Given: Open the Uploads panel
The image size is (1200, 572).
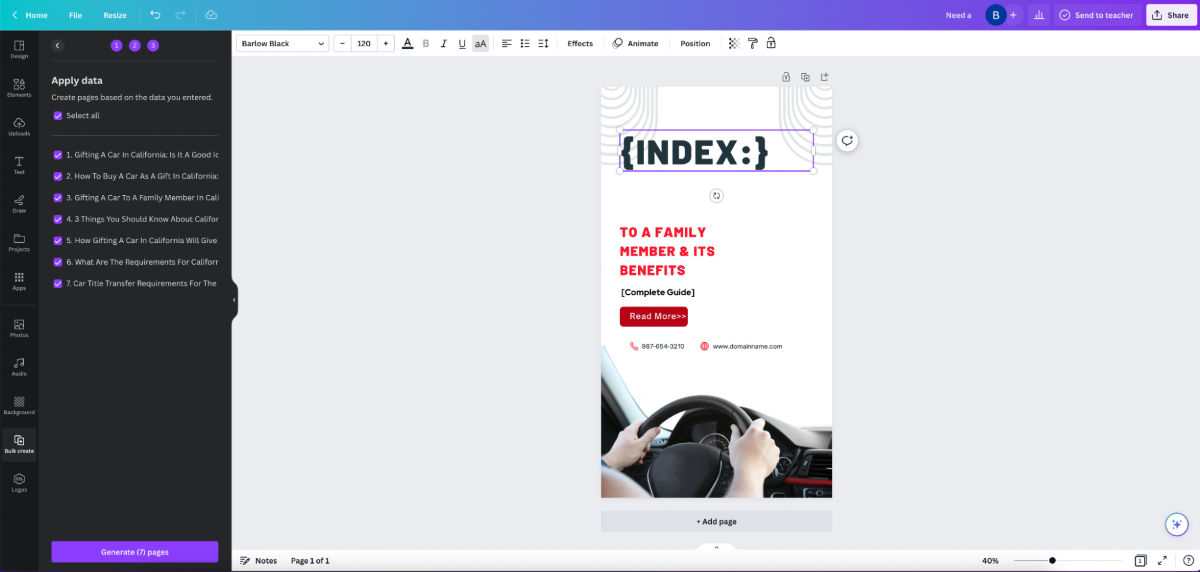Looking at the screenshot, I should (19, 127).
